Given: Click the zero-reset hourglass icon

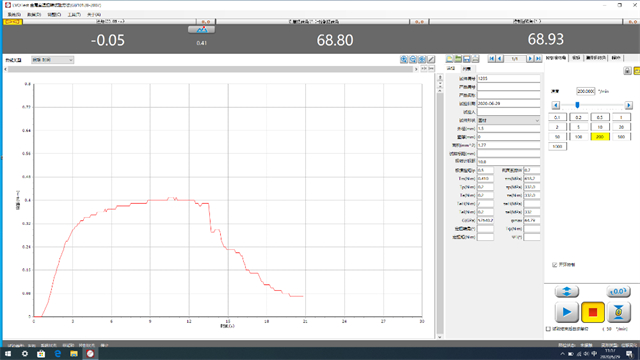Looking at the screenshot, I should [619, 312].
